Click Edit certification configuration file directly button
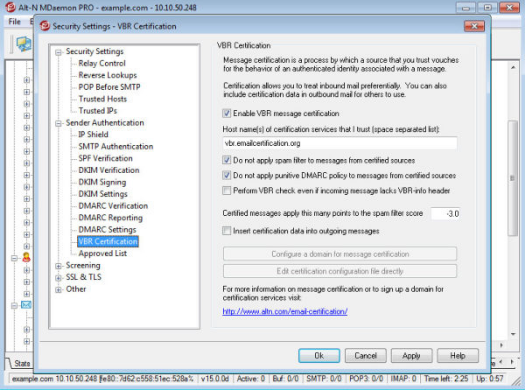526x391 pixels. click(x=340, y=271)
